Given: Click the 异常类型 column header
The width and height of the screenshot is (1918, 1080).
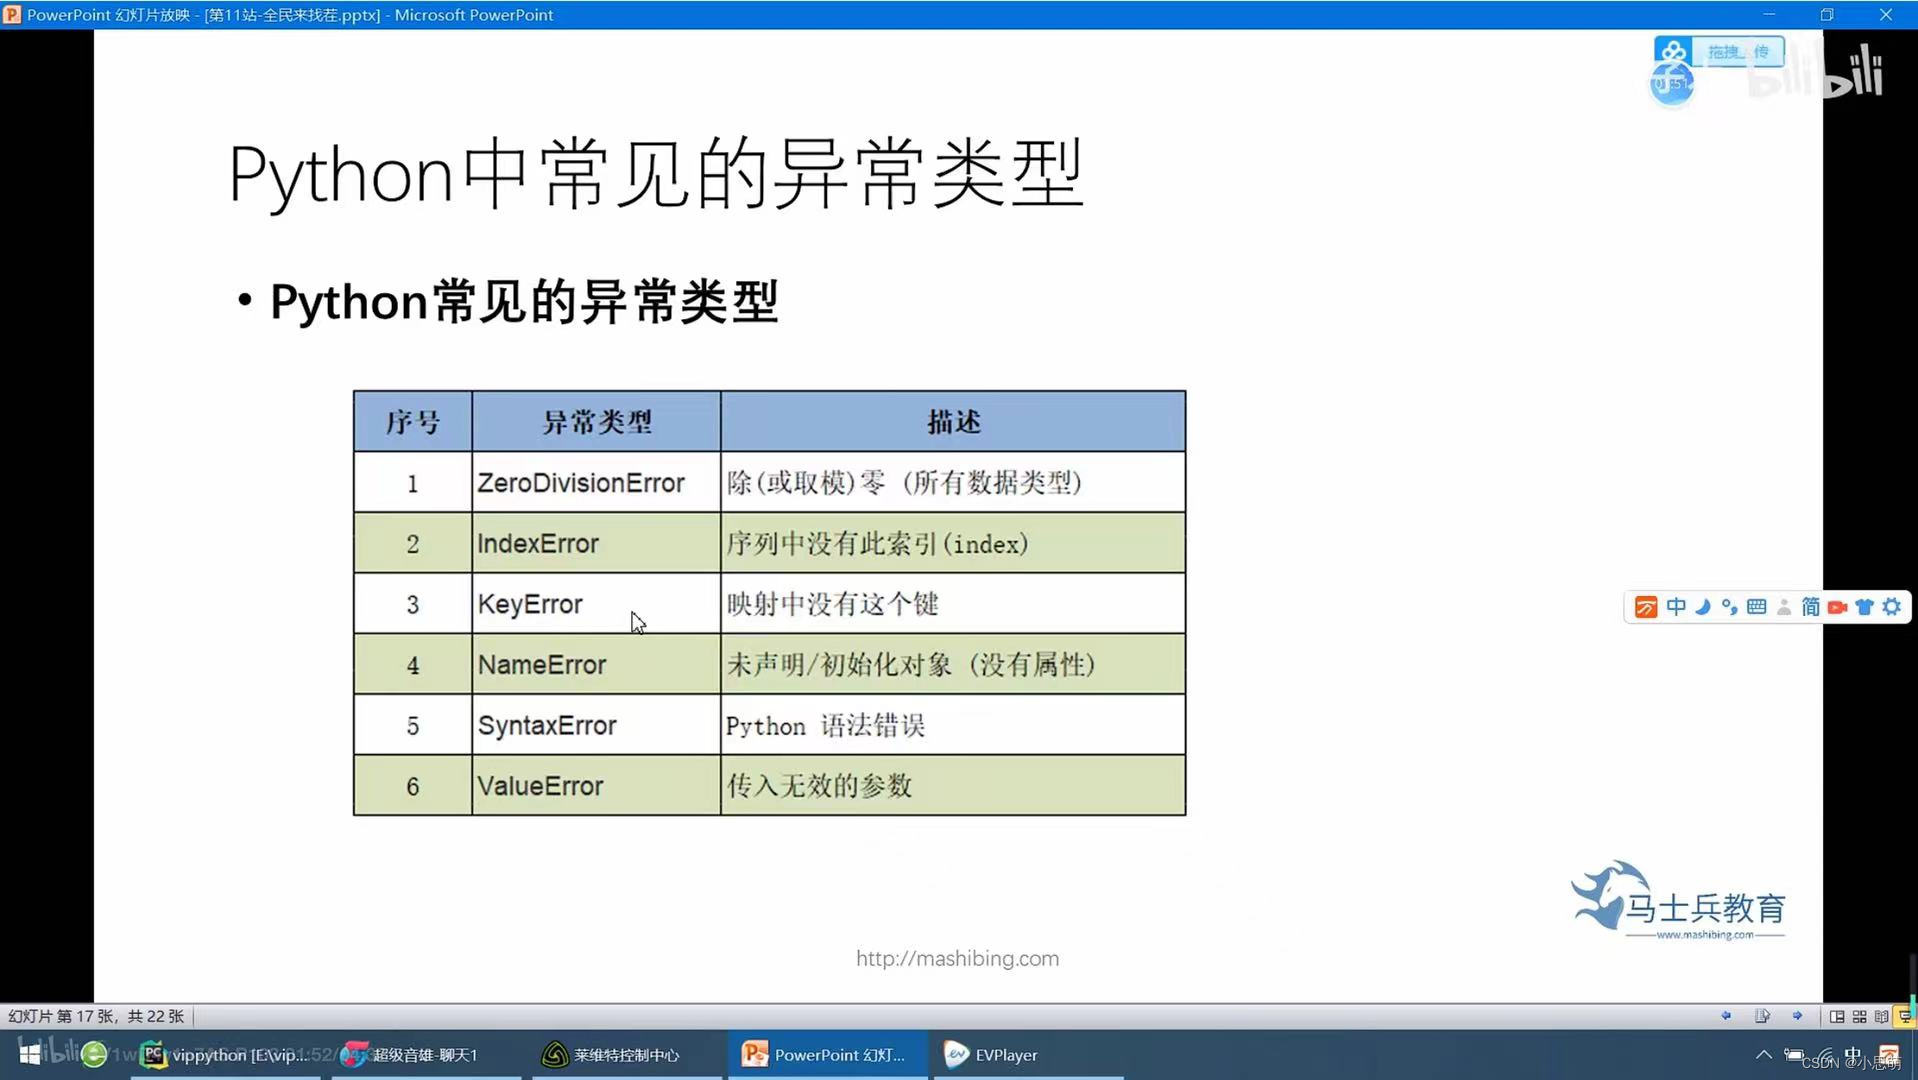Looking at the screenshot, I should [596, 422].
